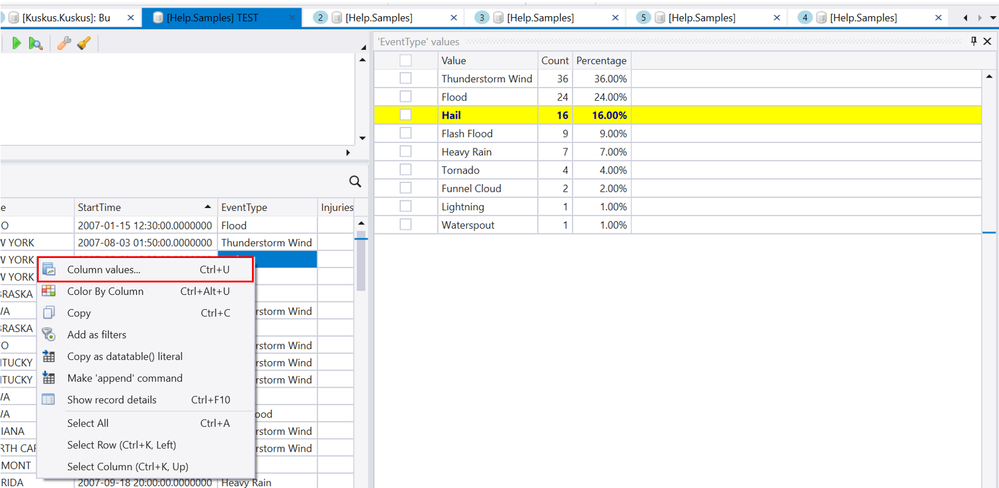
Task: Click the 'Heavy Rain' cell in values list
Action: pos(487,152)
